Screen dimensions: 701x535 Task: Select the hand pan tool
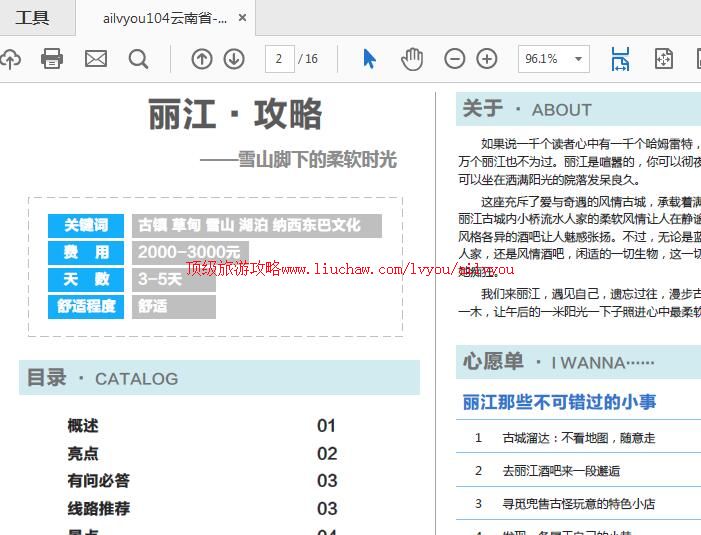tap(412, 59)
